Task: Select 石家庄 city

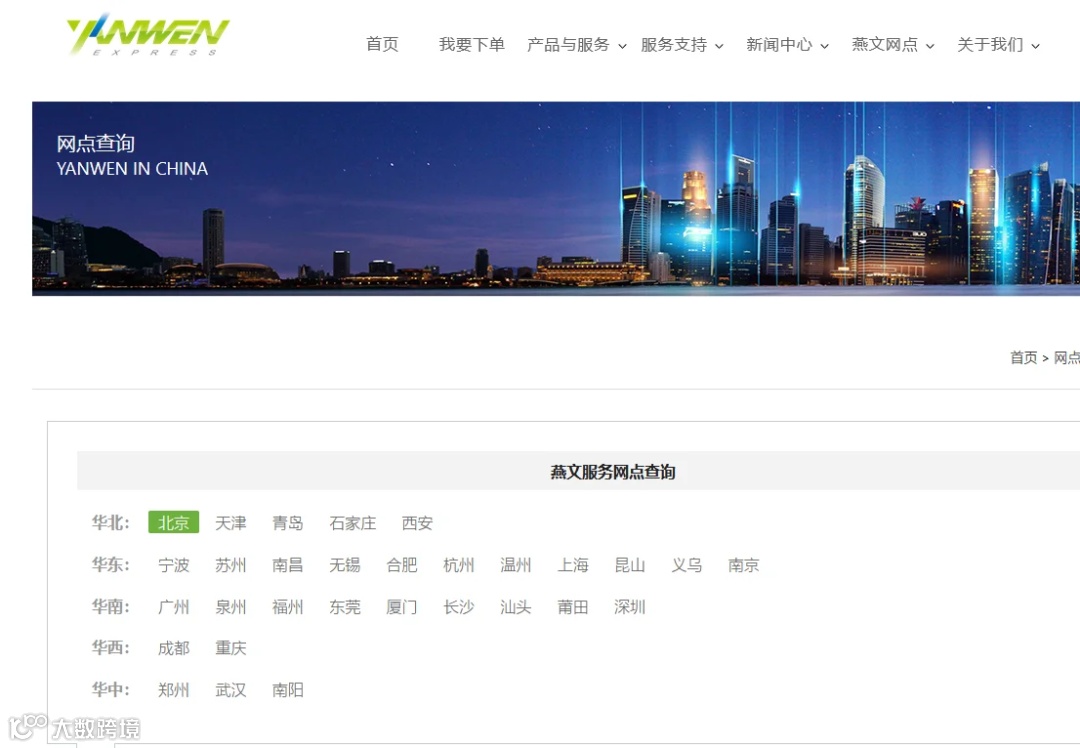Action: 353,523
